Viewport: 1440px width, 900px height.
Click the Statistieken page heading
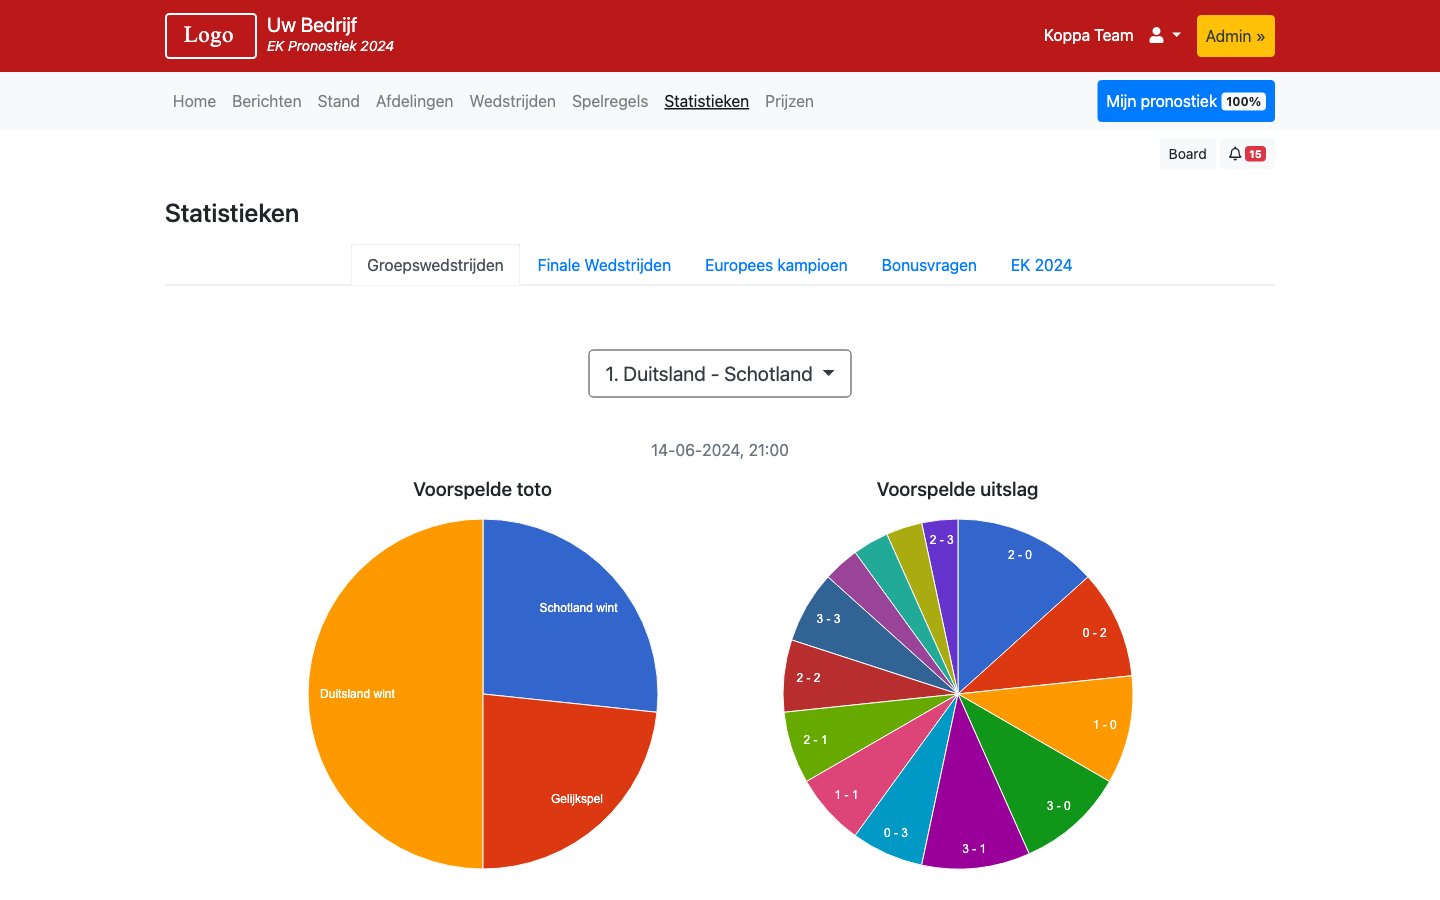point(232,213)
